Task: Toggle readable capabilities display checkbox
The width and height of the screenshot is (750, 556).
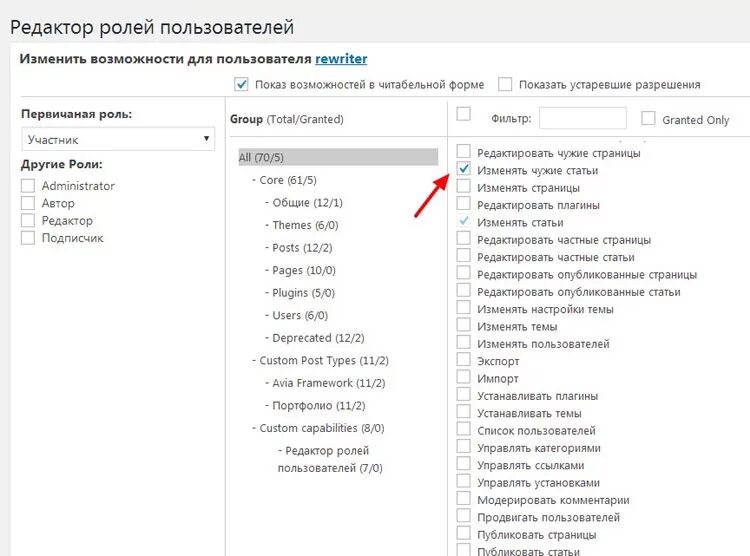Action: tap(241, 85)
